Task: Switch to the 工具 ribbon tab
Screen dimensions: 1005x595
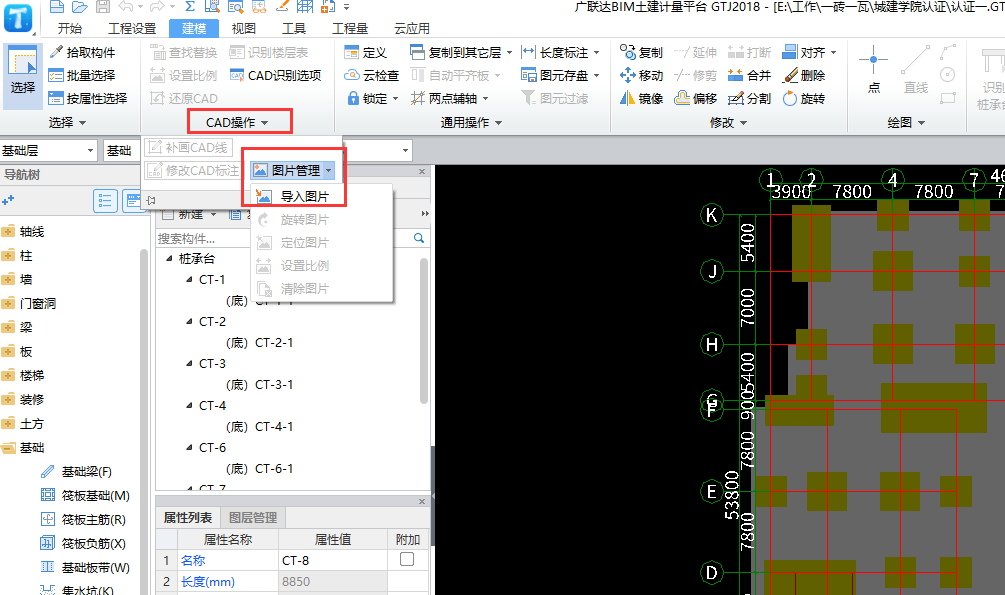Action: pyautogui.click(x=294, y=28)
